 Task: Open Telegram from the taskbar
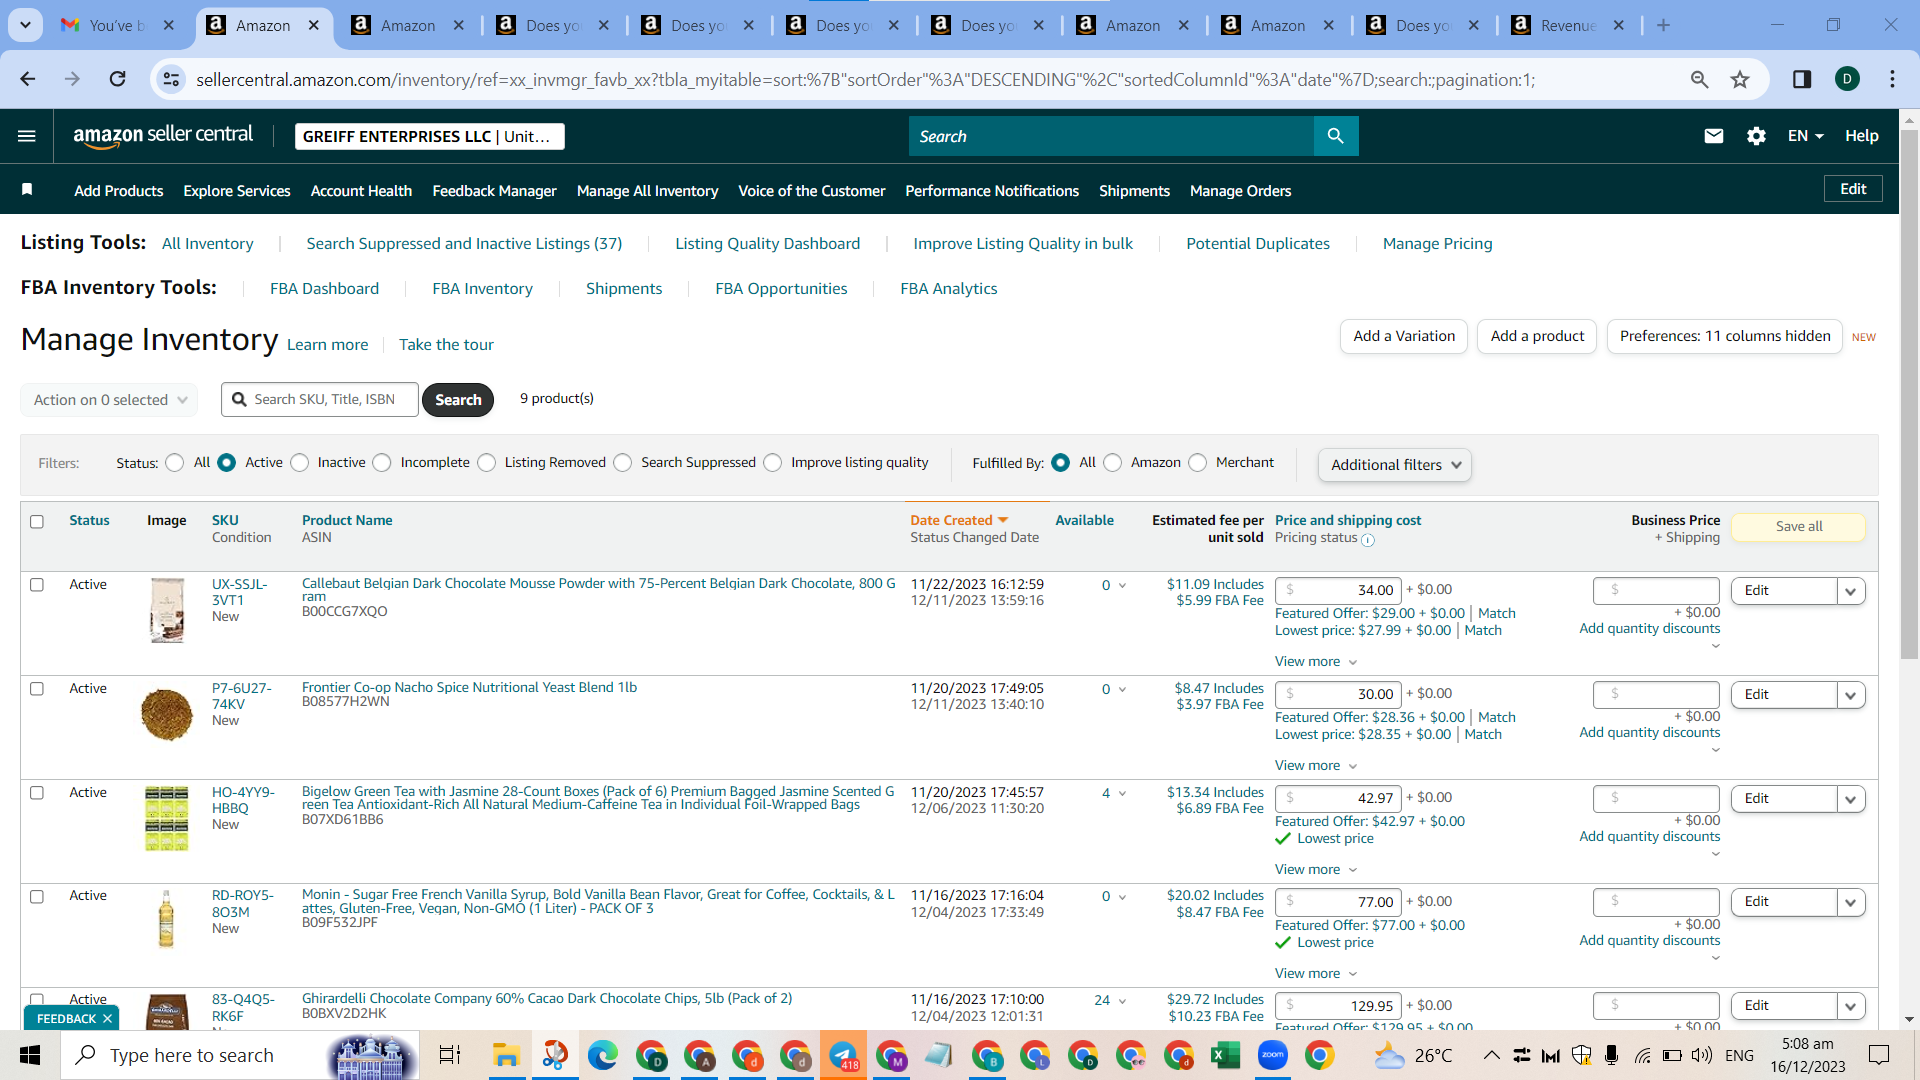[x=843, y=1055]
